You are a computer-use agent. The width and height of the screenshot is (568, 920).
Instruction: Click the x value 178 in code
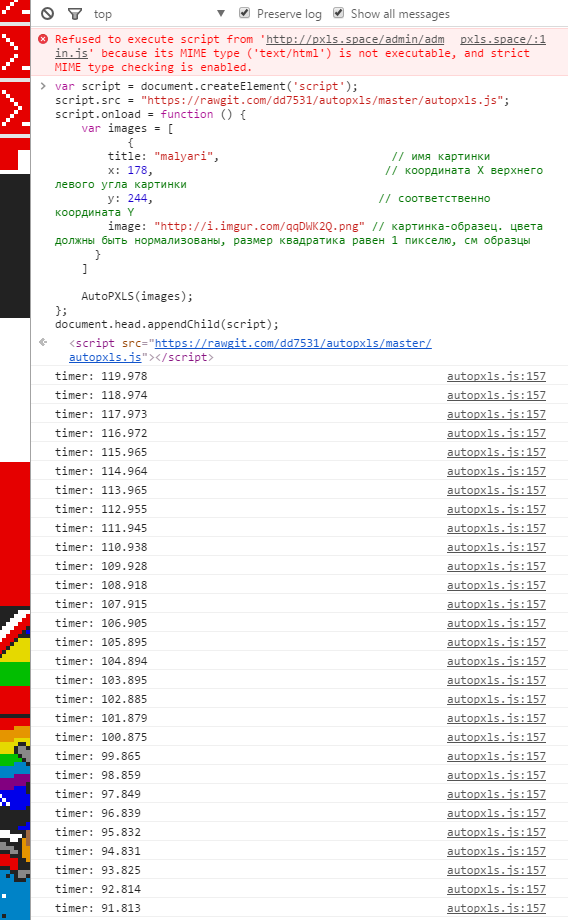click(137, 170)
